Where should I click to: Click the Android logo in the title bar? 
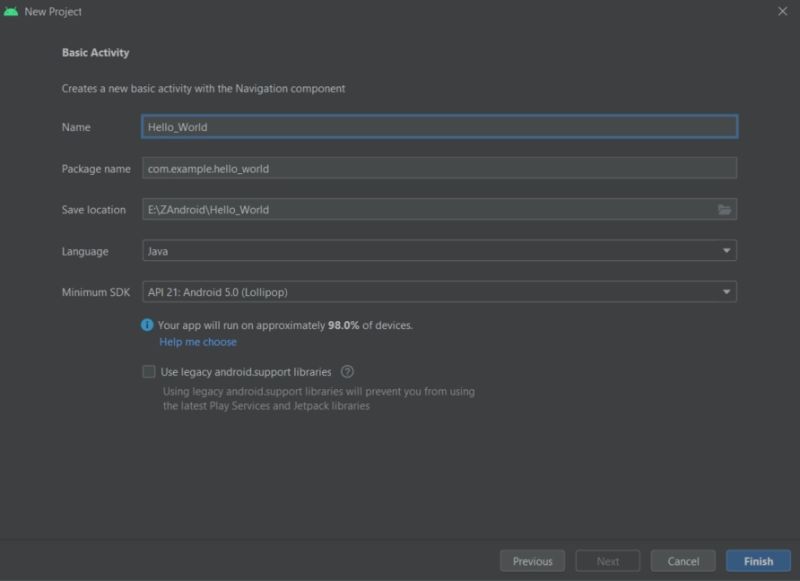click(11, 11)
